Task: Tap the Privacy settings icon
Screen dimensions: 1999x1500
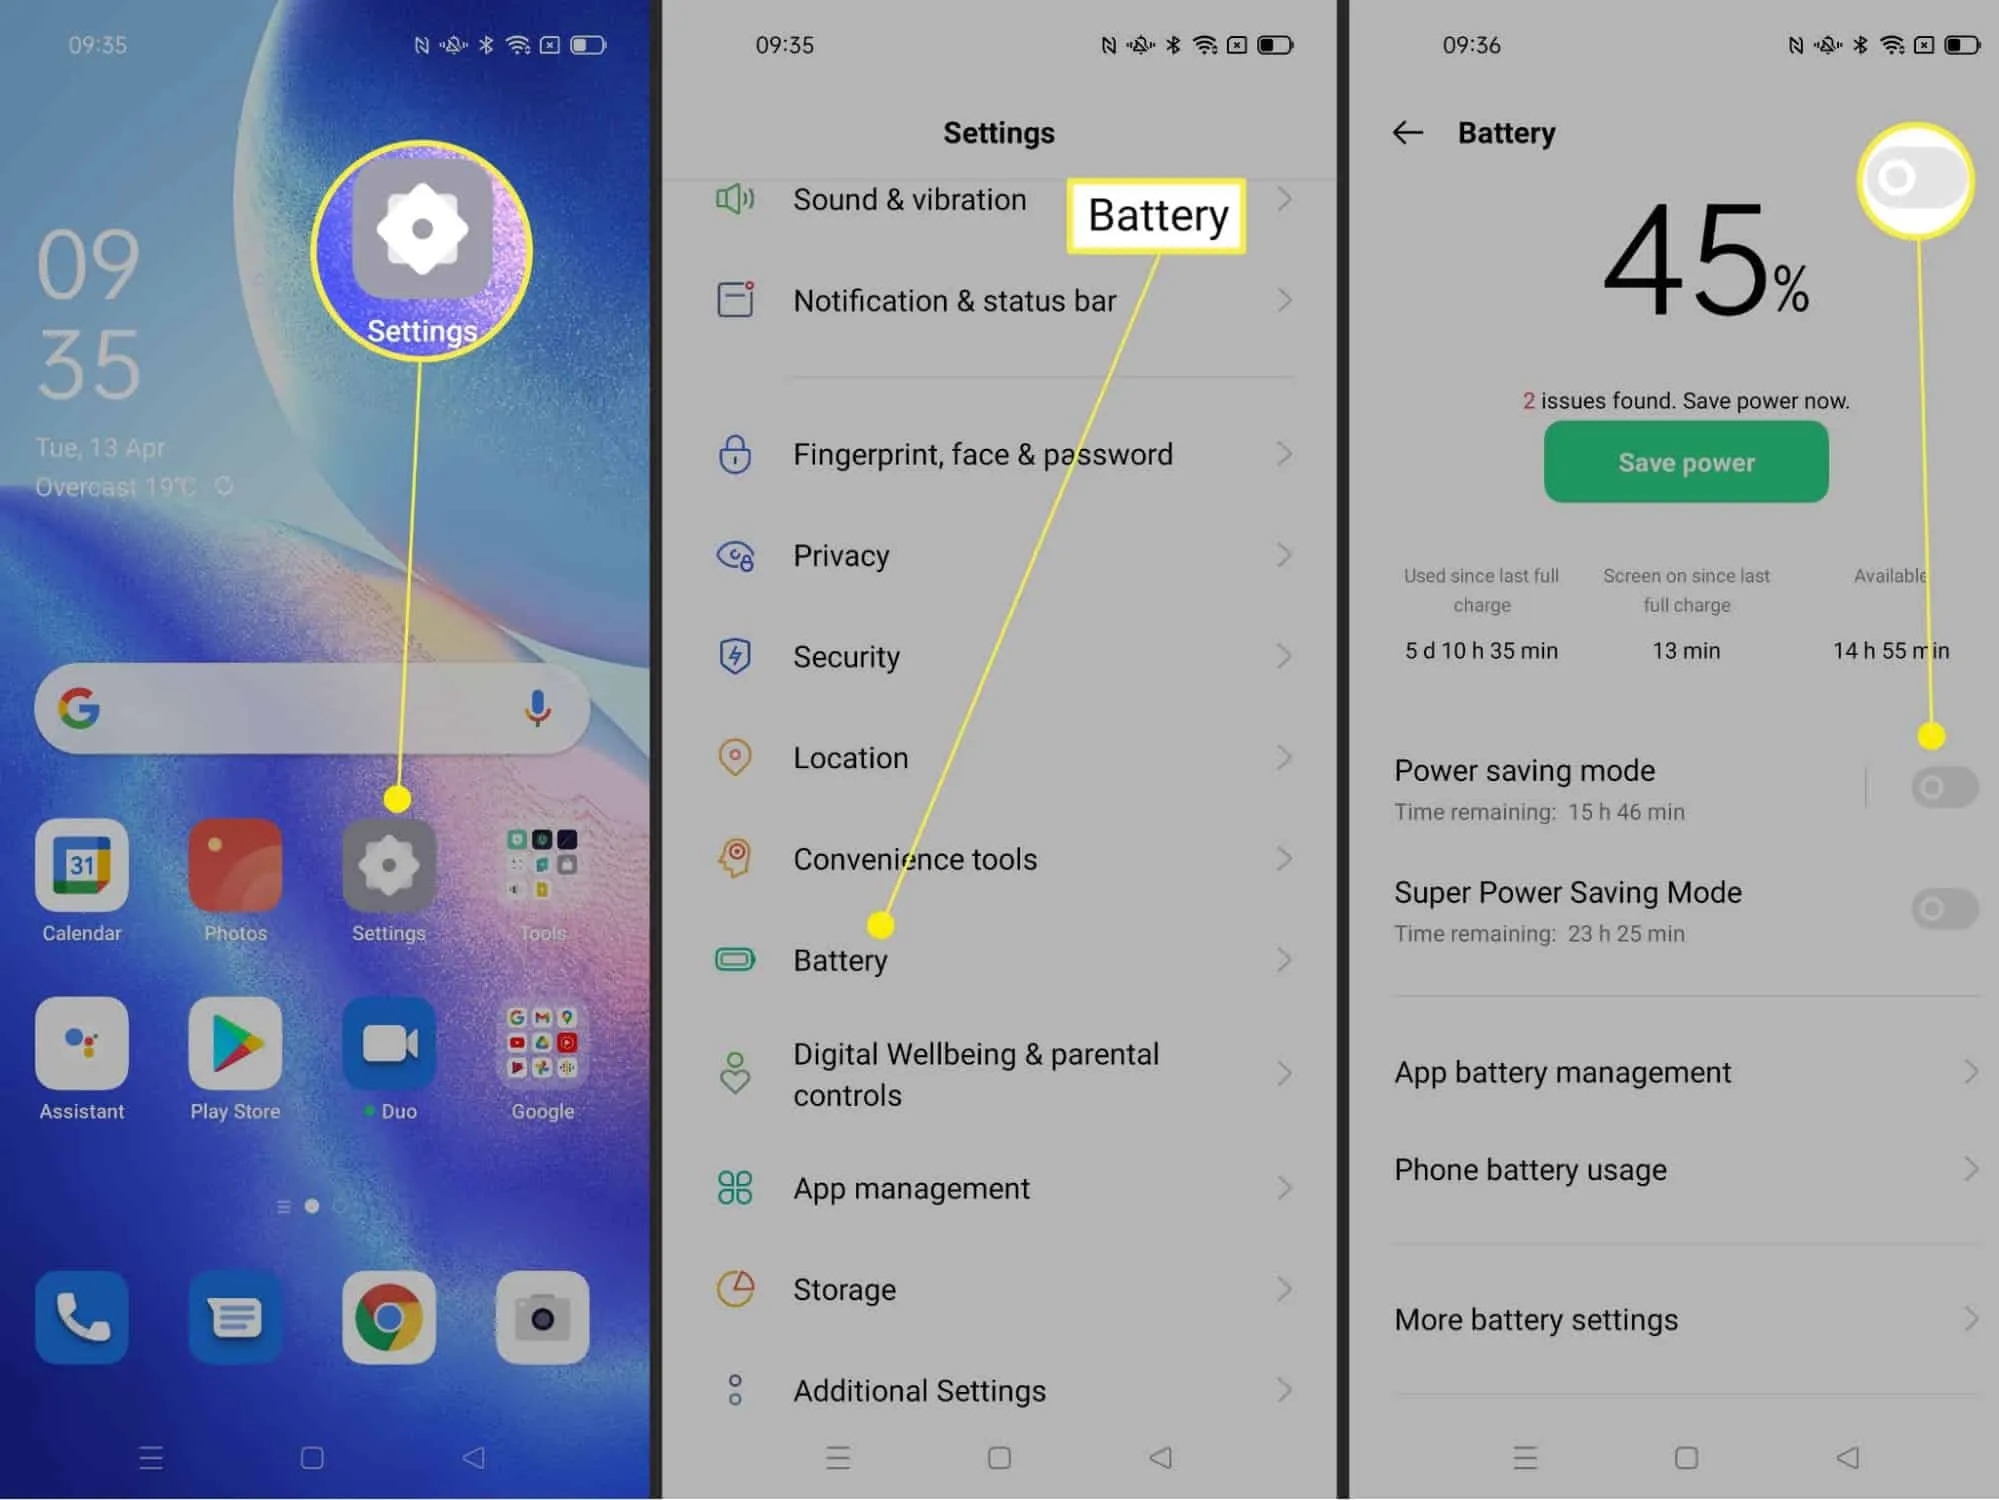Action: coord(734,555)
